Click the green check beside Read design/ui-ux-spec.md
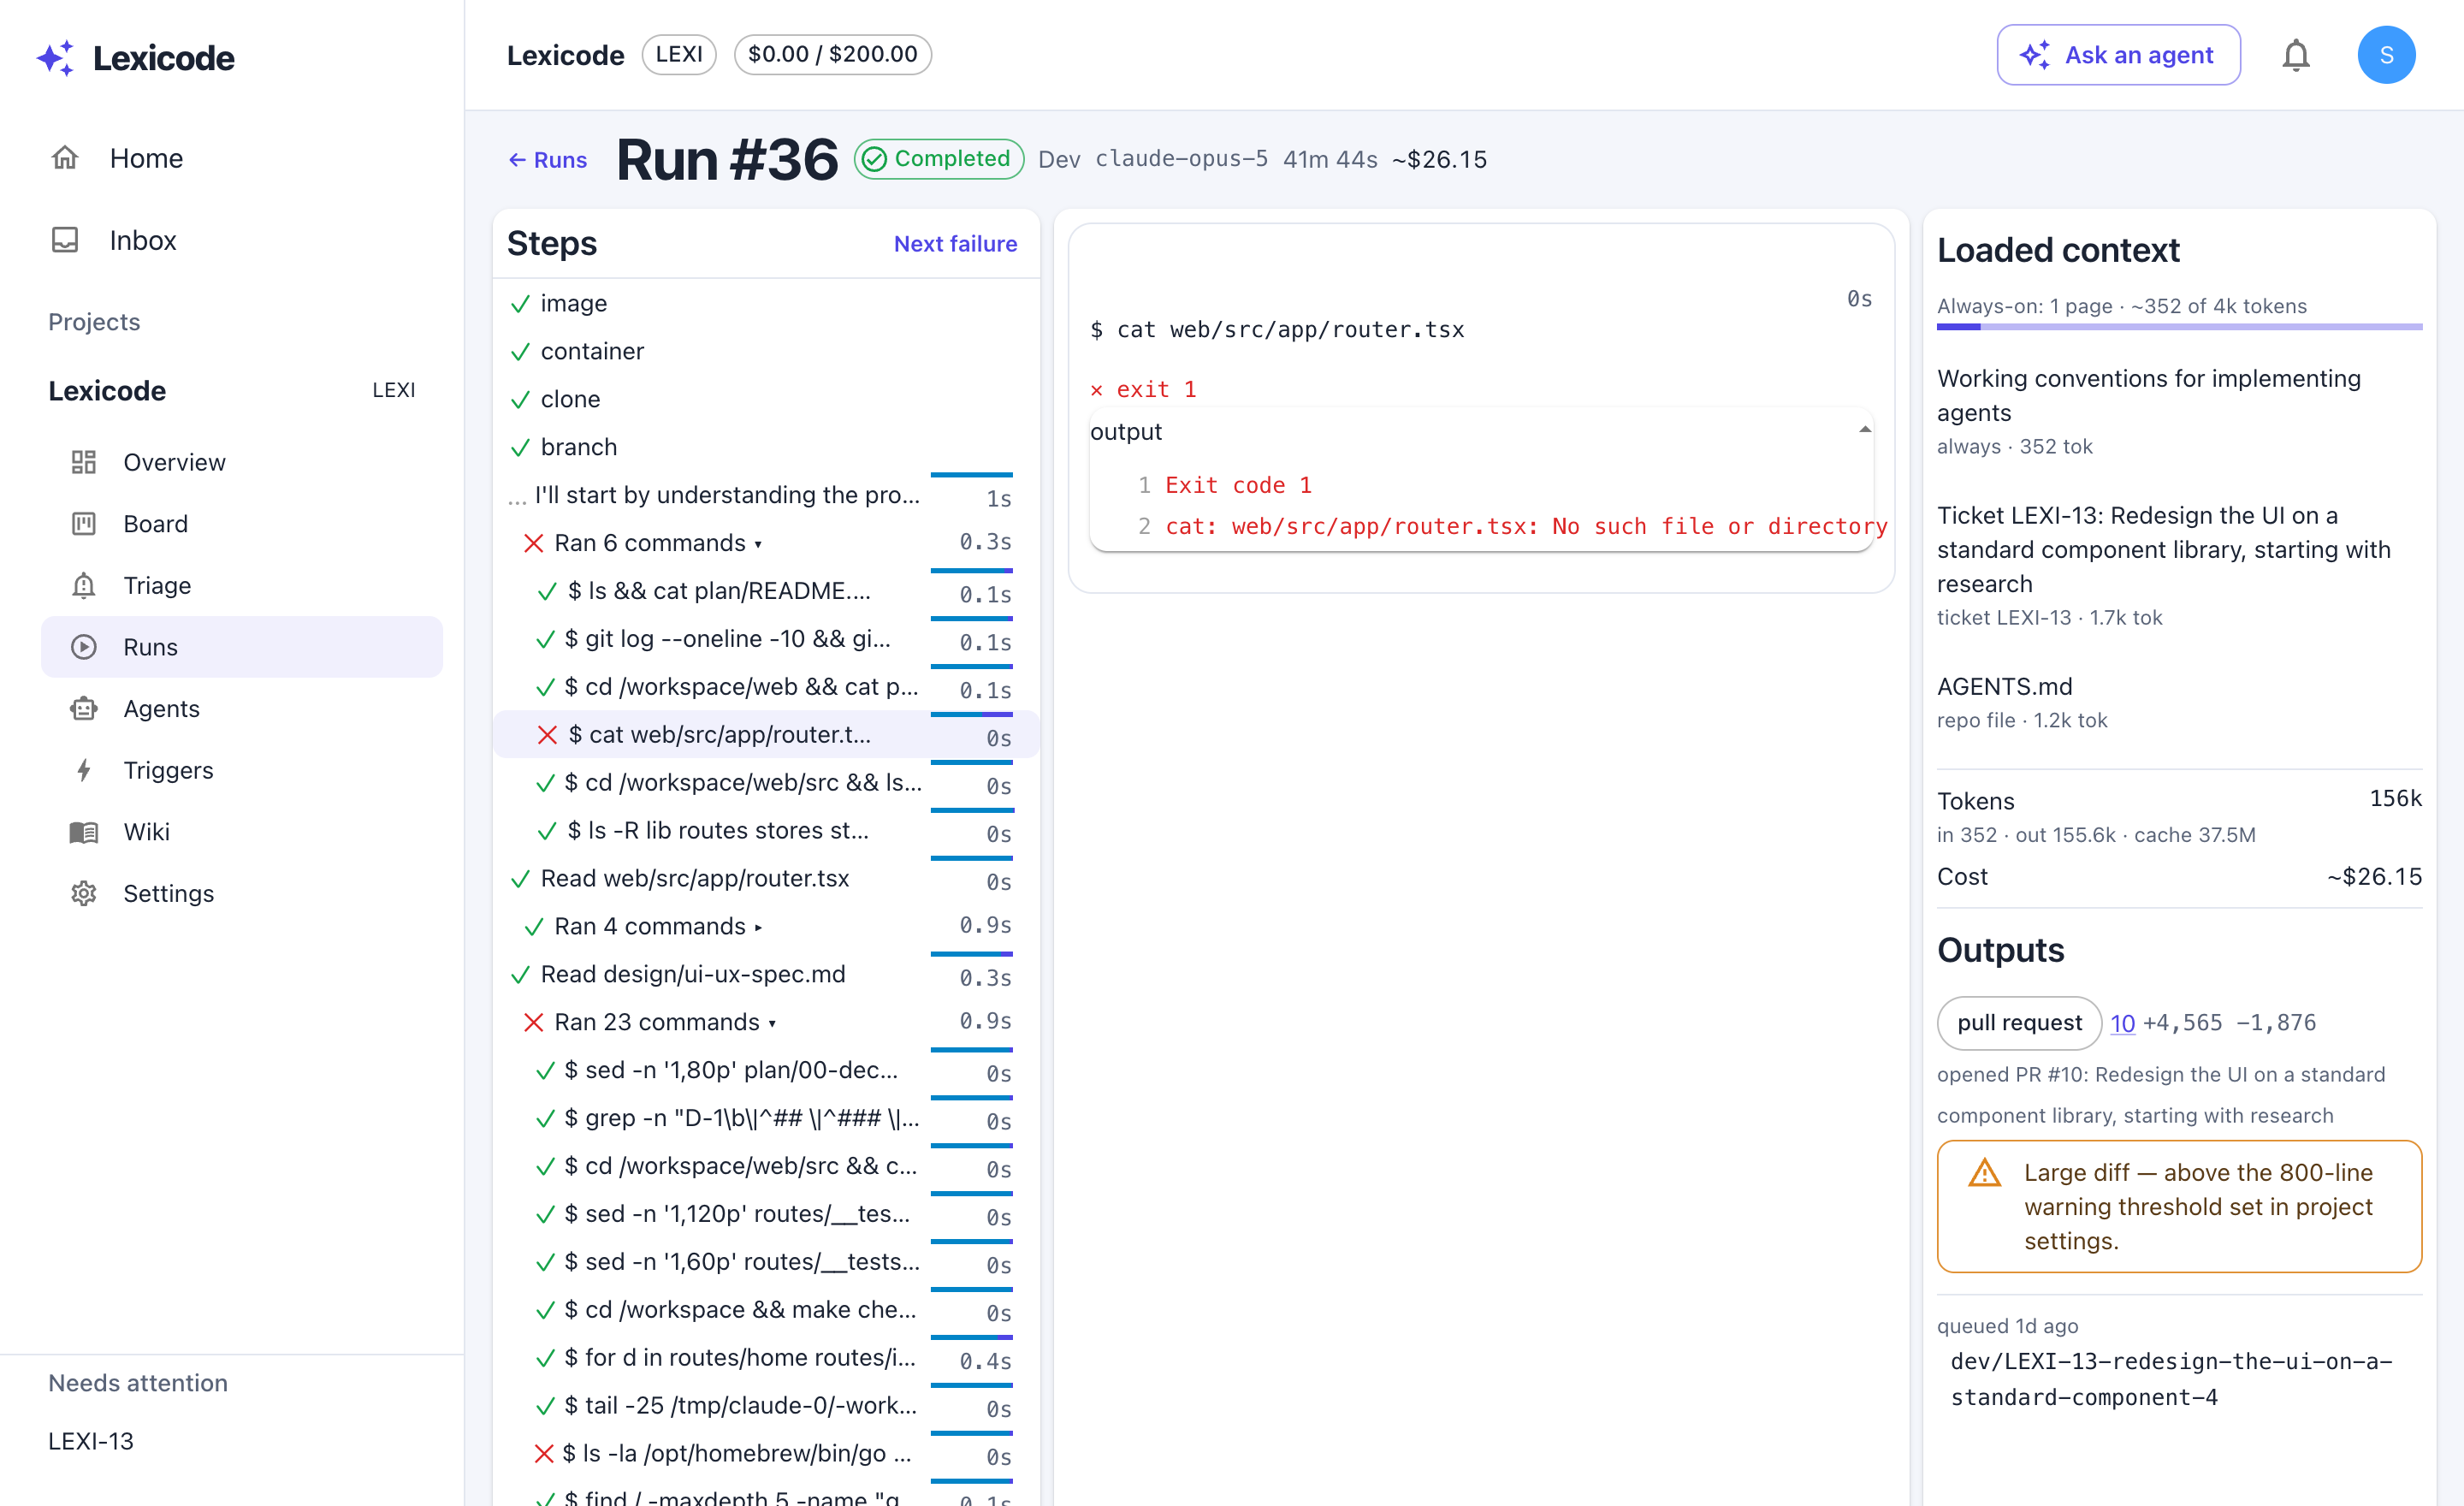This screenshot has width=2464, height=1506. tap(520, 975)
